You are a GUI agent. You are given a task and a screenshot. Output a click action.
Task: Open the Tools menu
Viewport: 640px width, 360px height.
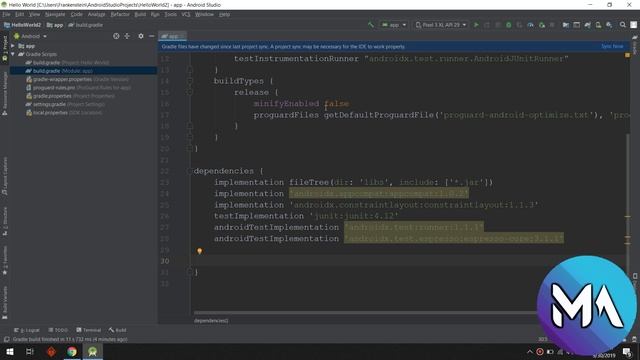(x=171, y=14)
